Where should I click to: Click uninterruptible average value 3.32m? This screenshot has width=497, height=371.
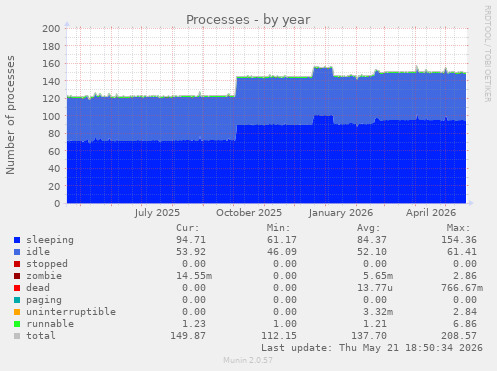tap(378, 312)
